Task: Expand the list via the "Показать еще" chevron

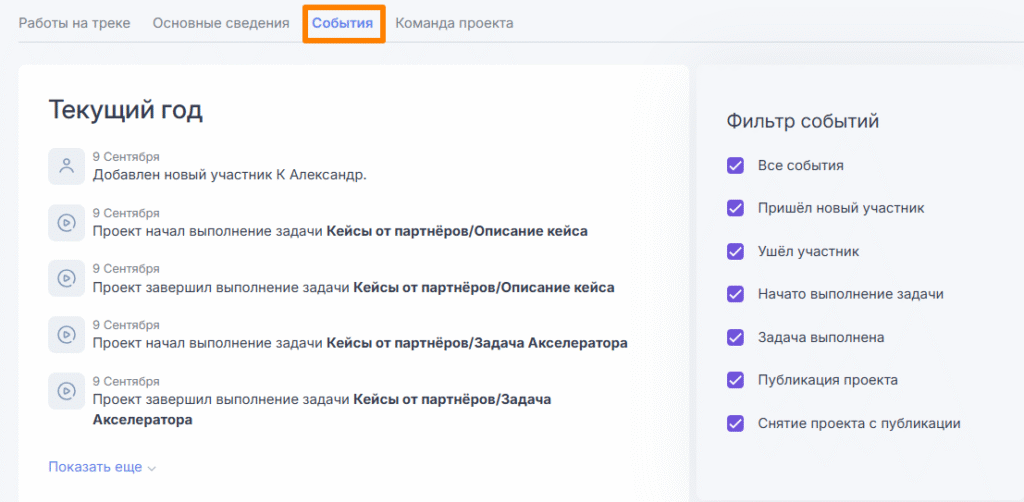Action: click(152, 468)
